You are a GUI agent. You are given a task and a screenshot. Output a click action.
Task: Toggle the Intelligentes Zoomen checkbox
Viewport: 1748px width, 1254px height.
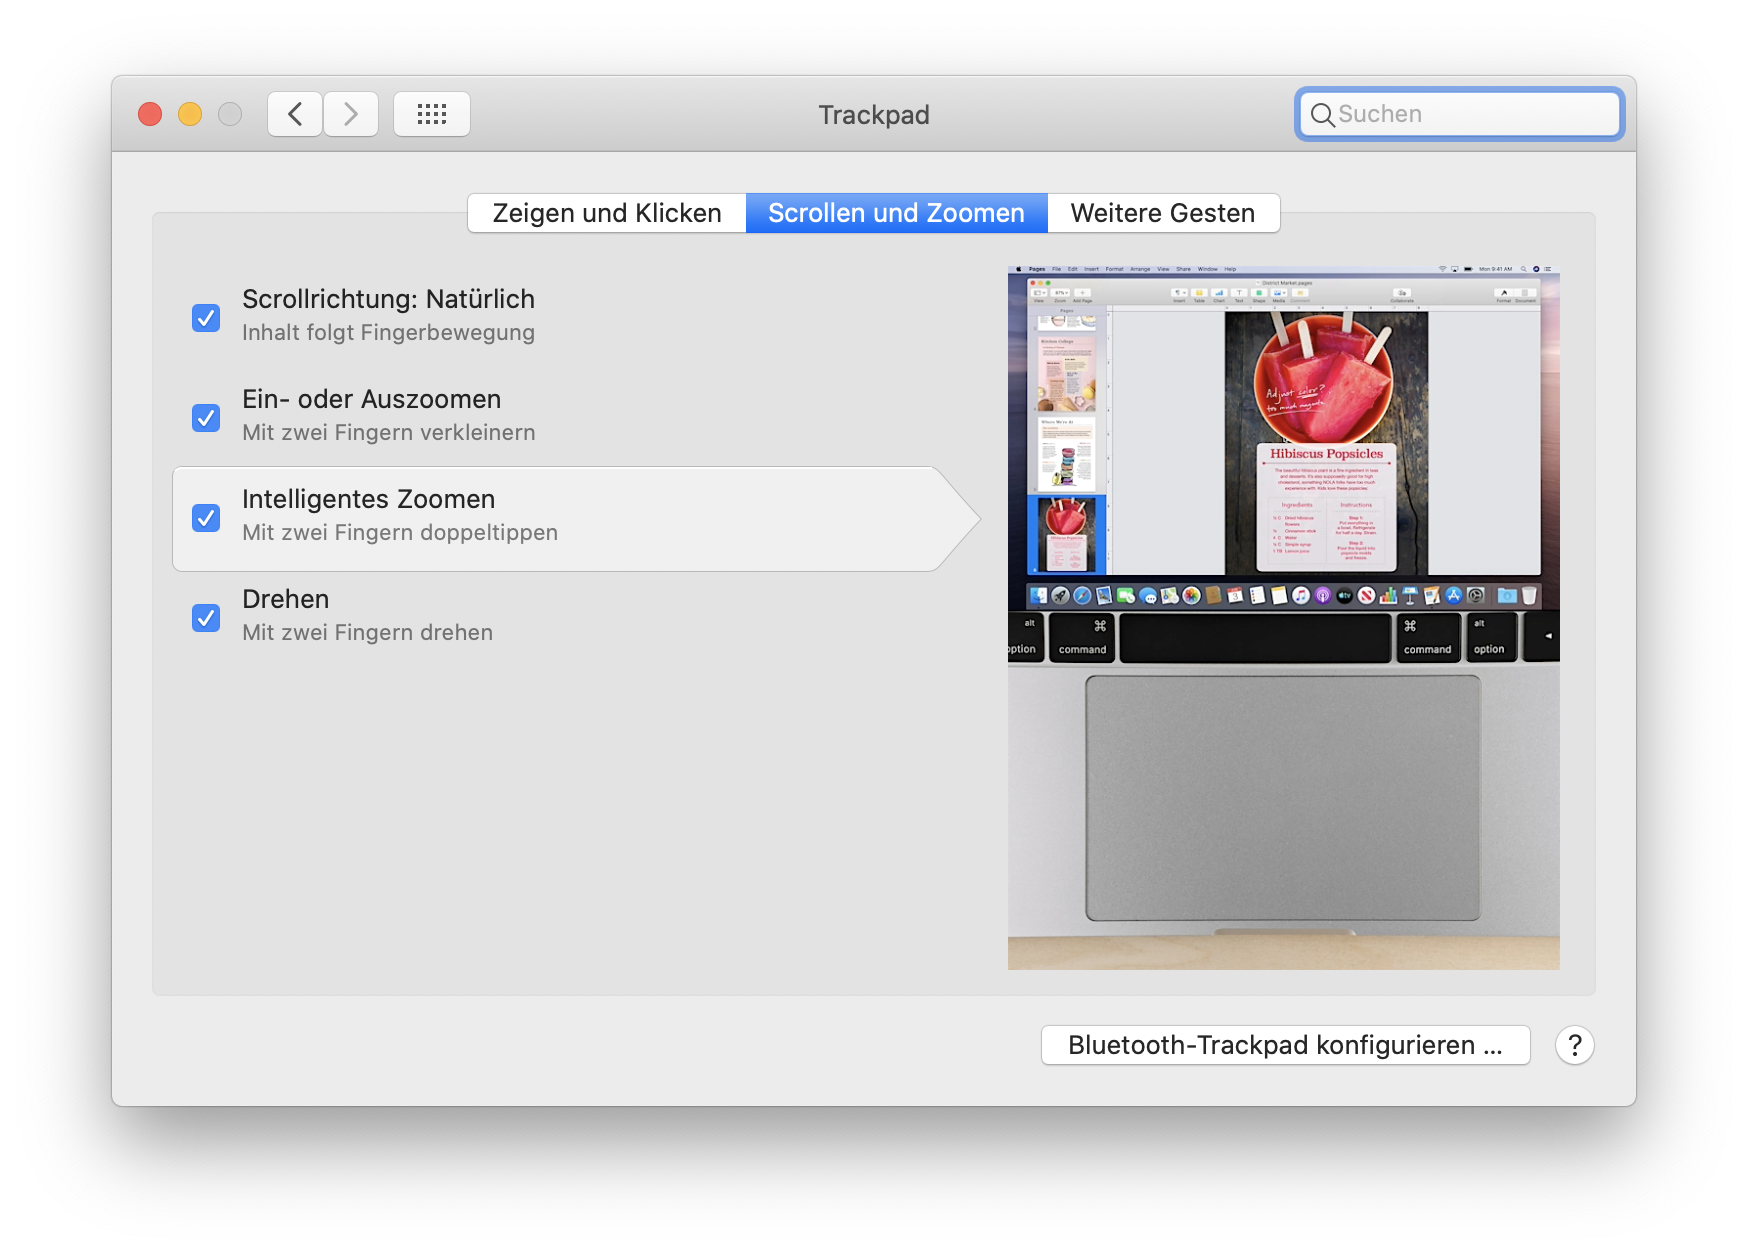pyautogui.click(x=206, y=518)
